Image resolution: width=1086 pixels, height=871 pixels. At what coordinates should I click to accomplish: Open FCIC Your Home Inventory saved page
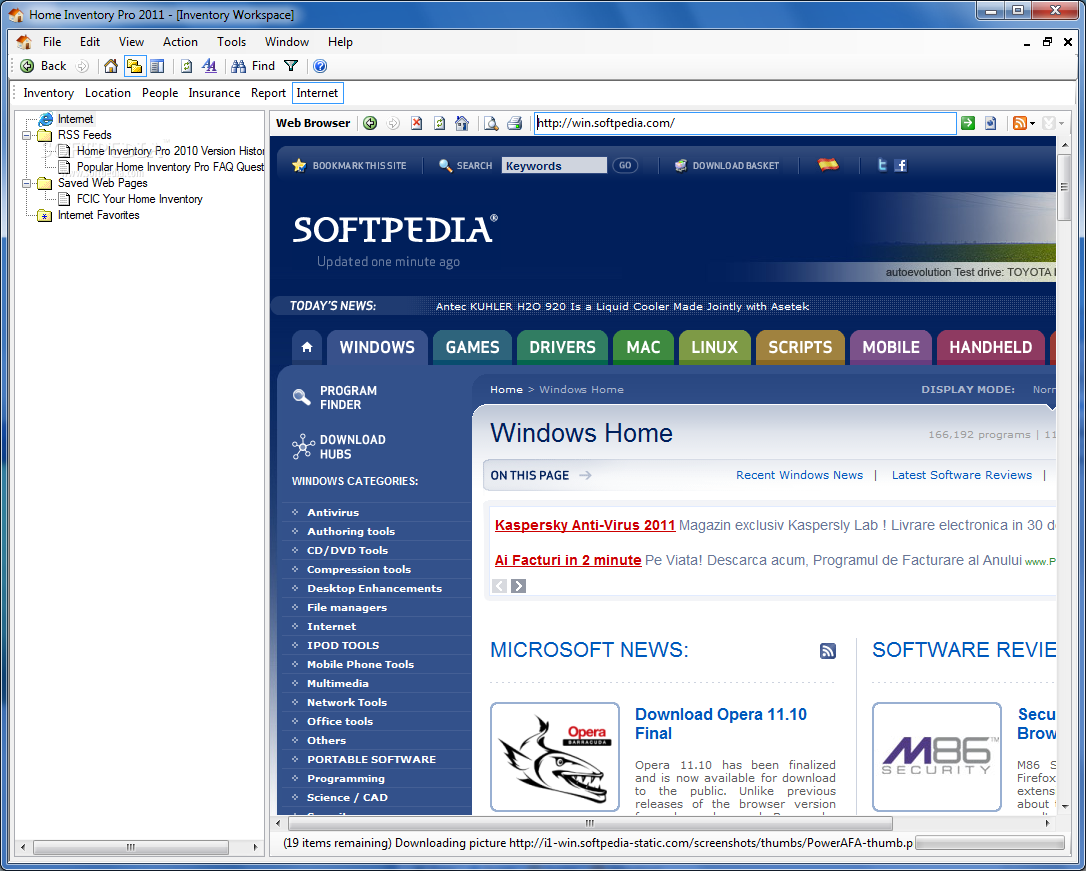(x=139, y=199)
